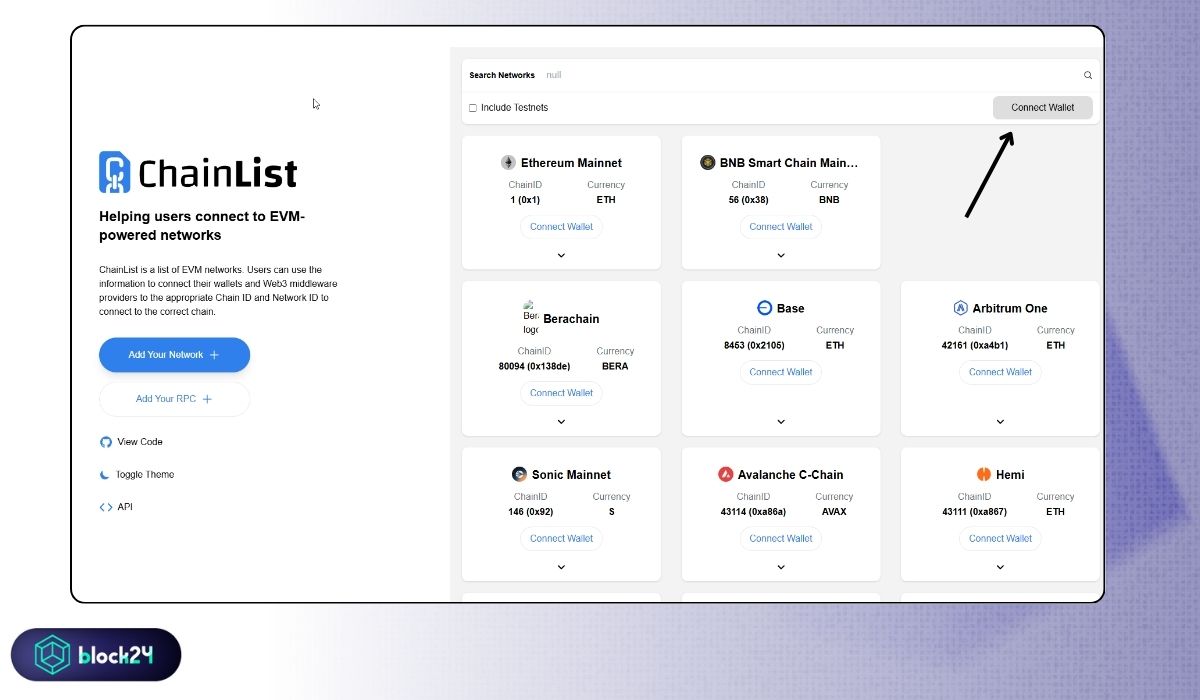Click the Ethereum Mainnet title text
Screen dimensions: 1200x700
click(x=571, y=163)
